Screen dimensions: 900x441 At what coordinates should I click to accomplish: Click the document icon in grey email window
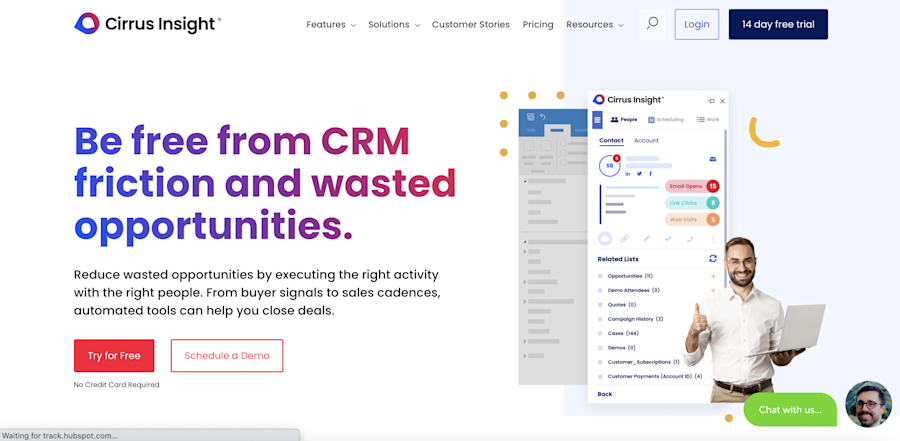(x=530, y=117)
